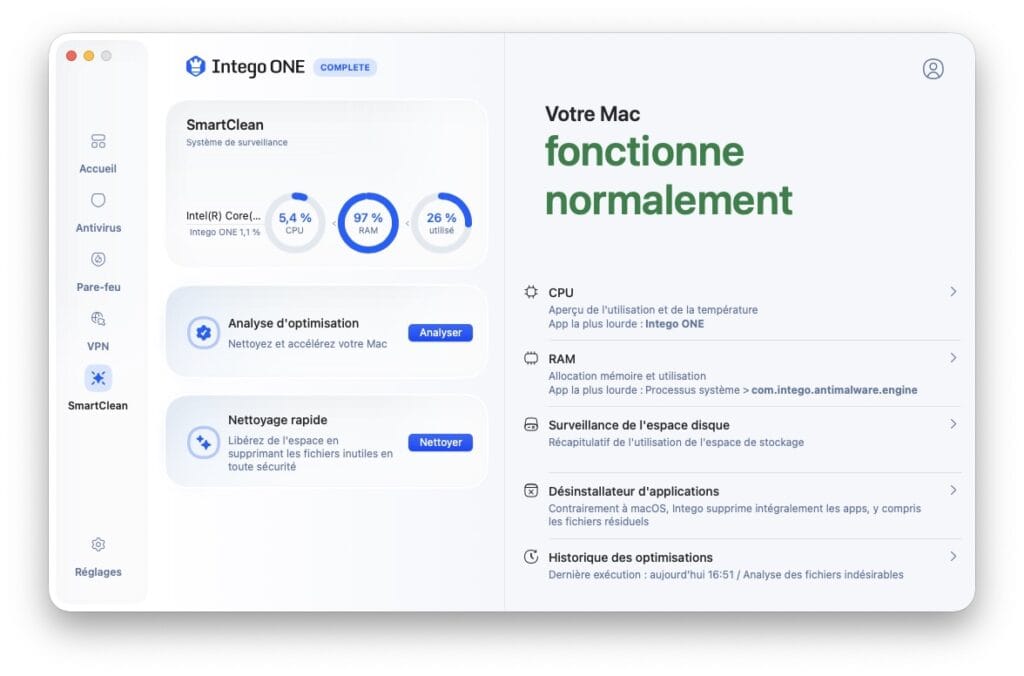Open Surveillance de l'espace disque title

[639, 425]
